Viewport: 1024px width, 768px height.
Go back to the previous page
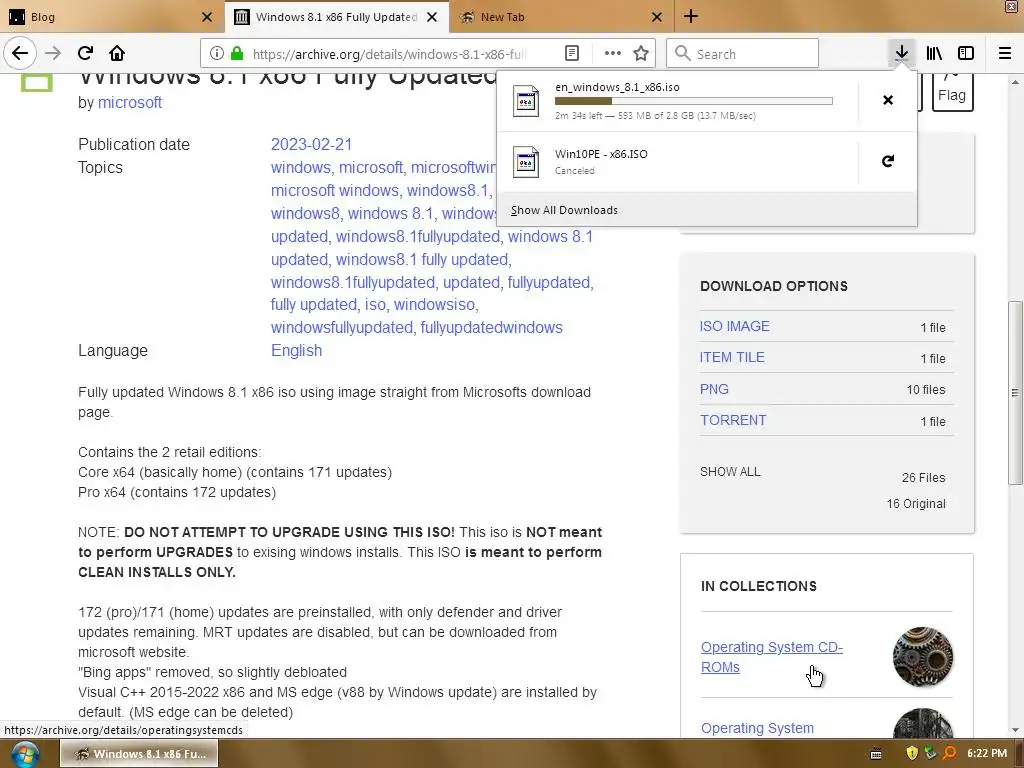(x=20, y=53)
